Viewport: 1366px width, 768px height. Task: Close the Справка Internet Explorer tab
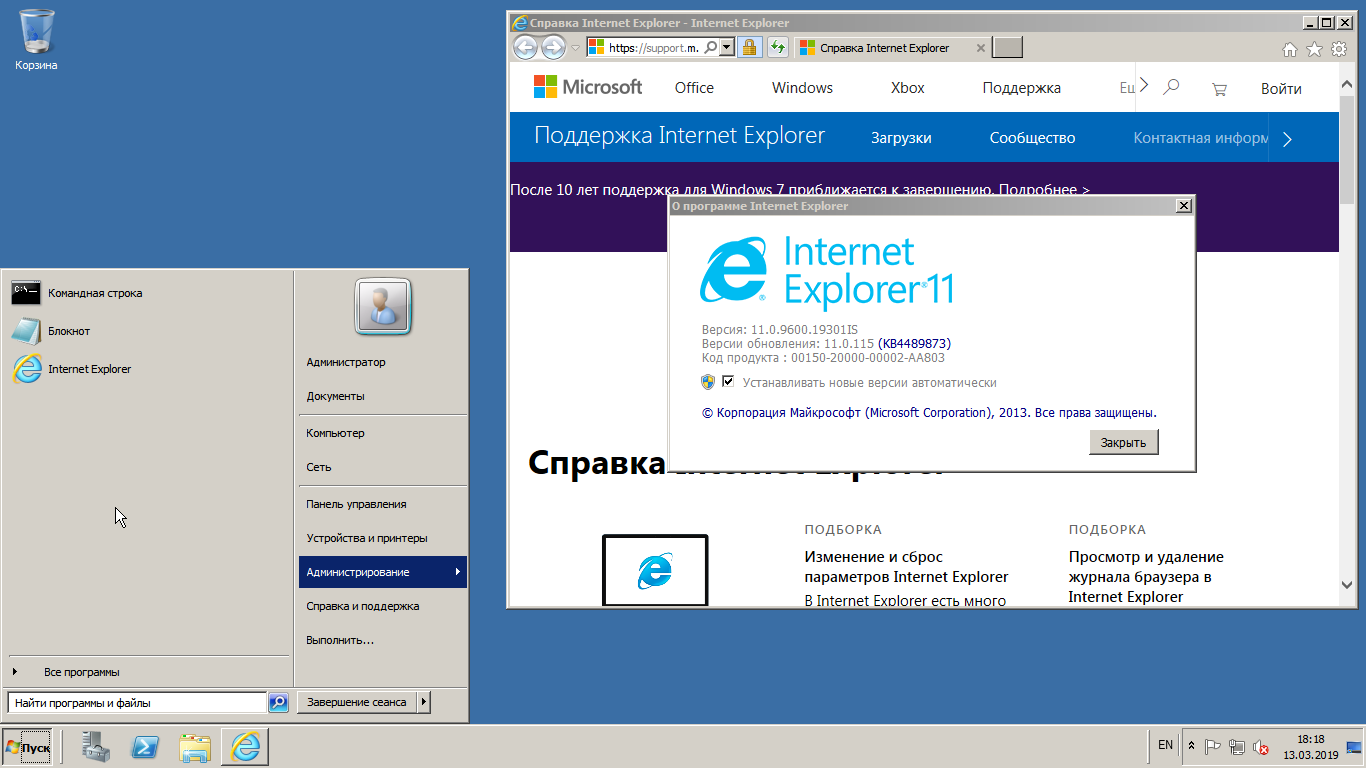click(x=980, y=48)
